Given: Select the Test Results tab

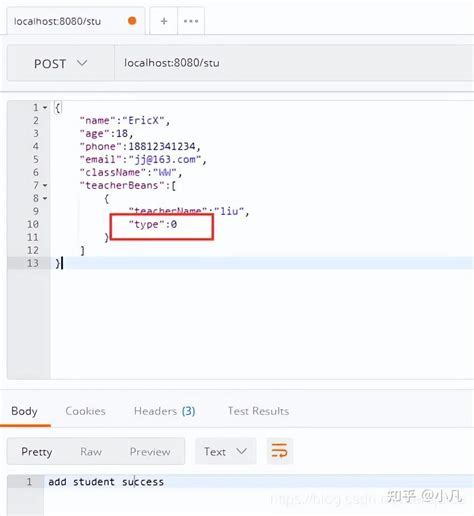Looking at the screenshot, I should (258, 411).
